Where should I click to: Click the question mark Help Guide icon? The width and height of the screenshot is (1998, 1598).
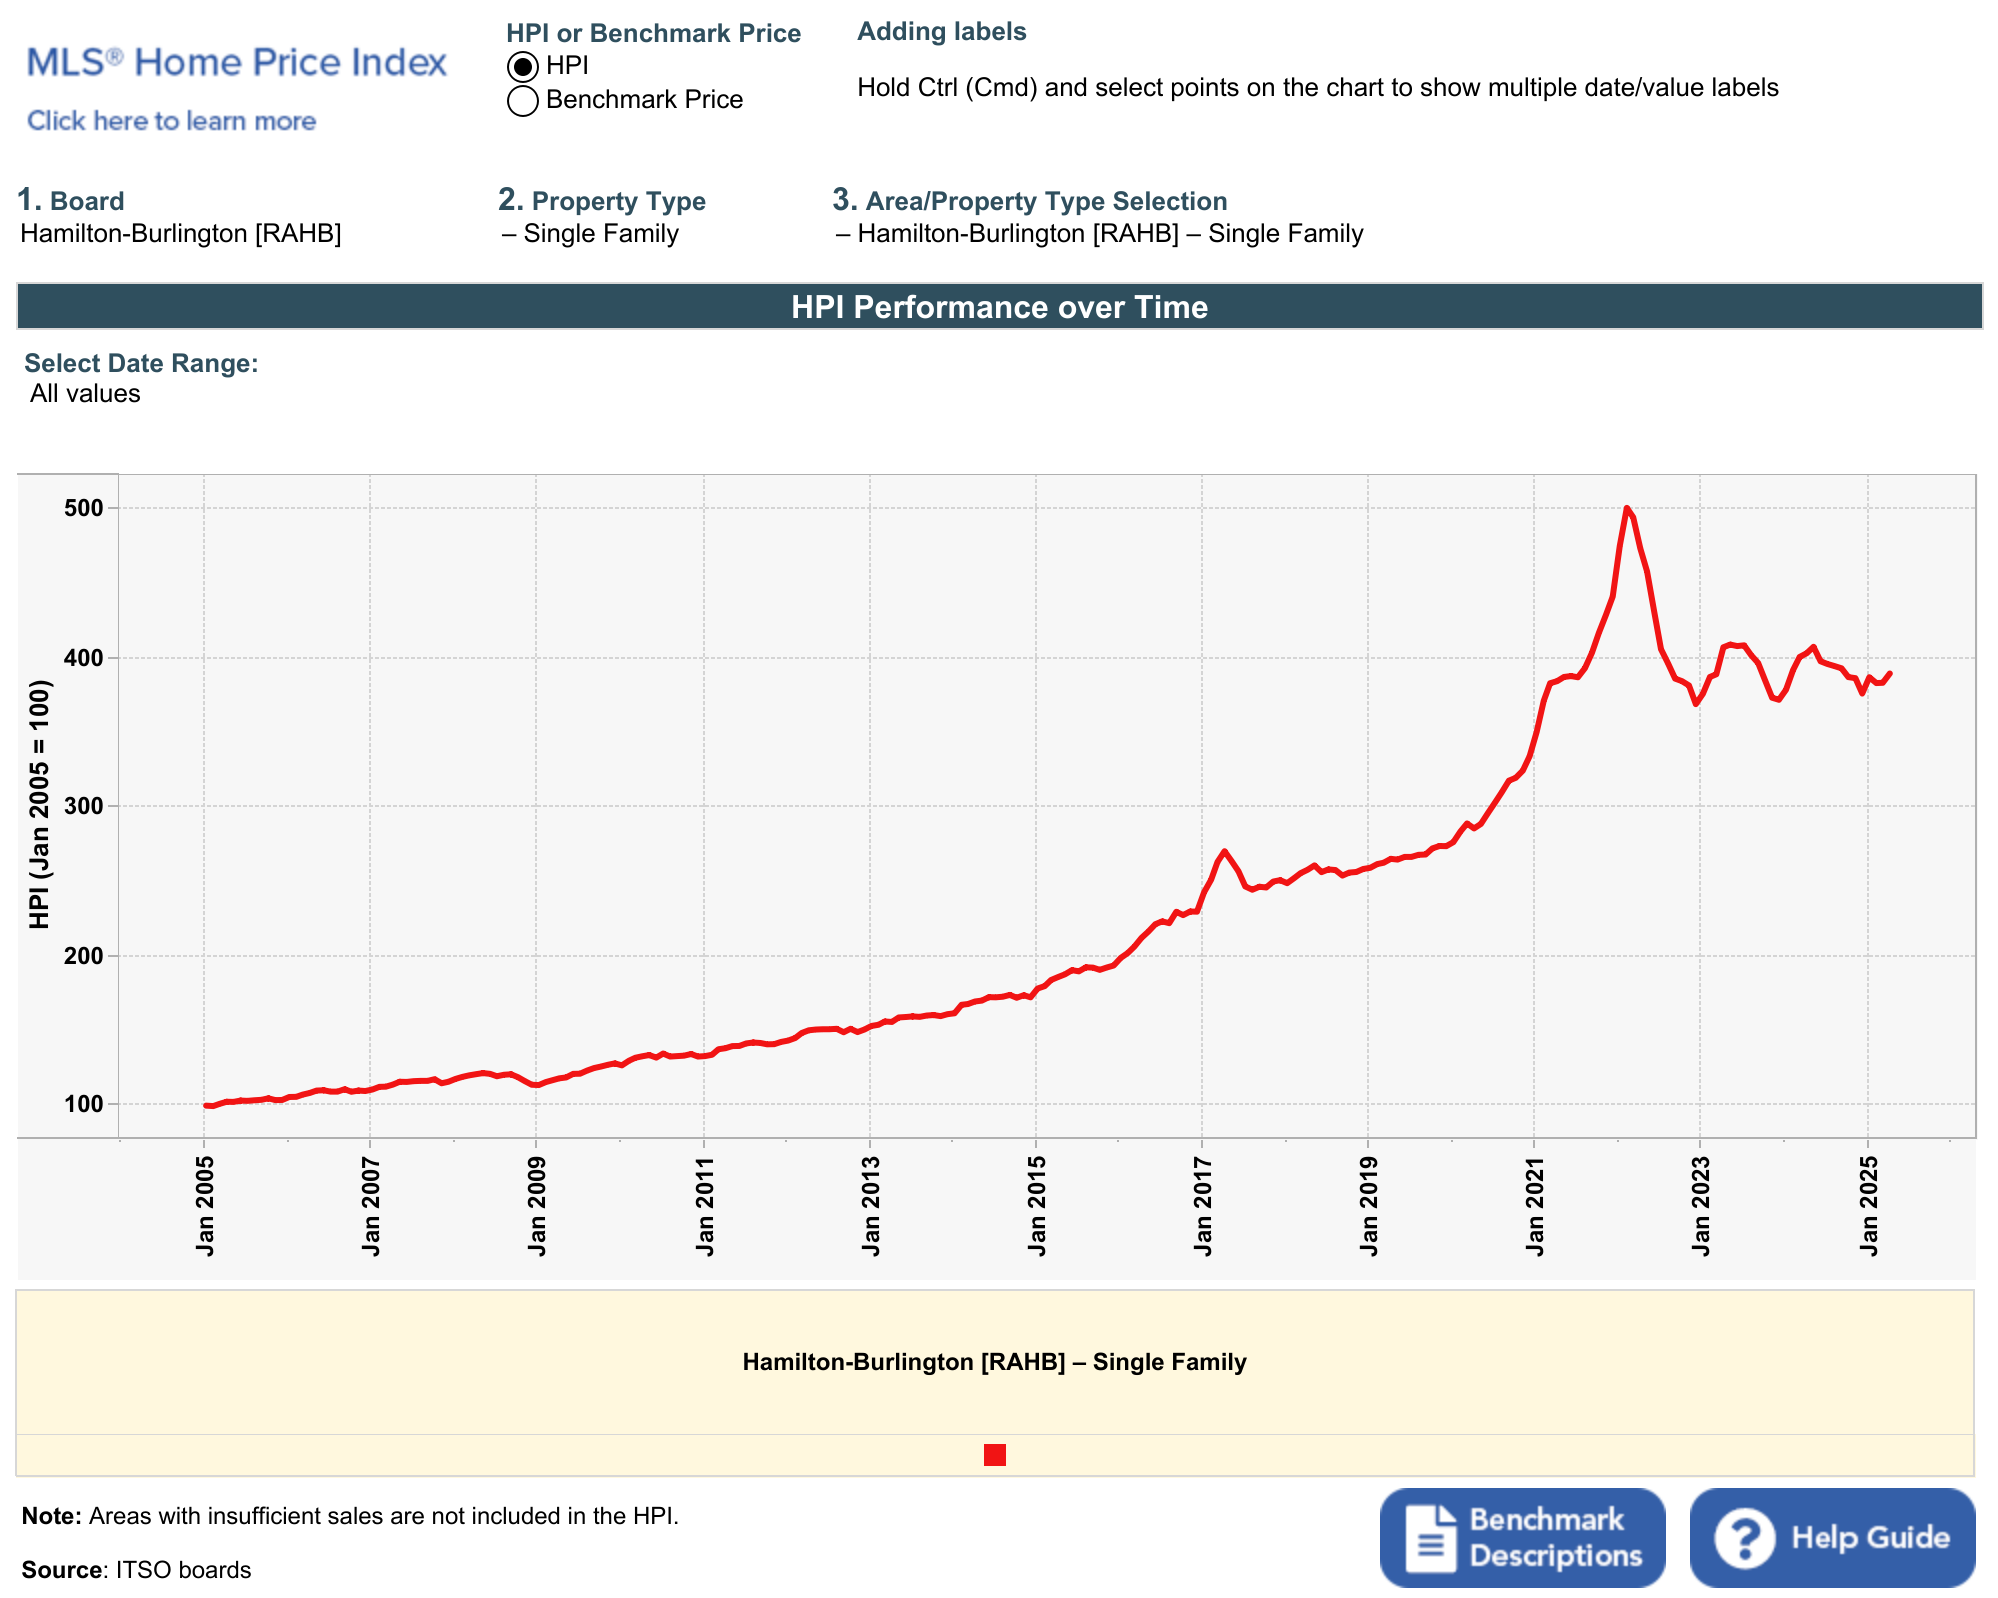click(1744, 1538)
